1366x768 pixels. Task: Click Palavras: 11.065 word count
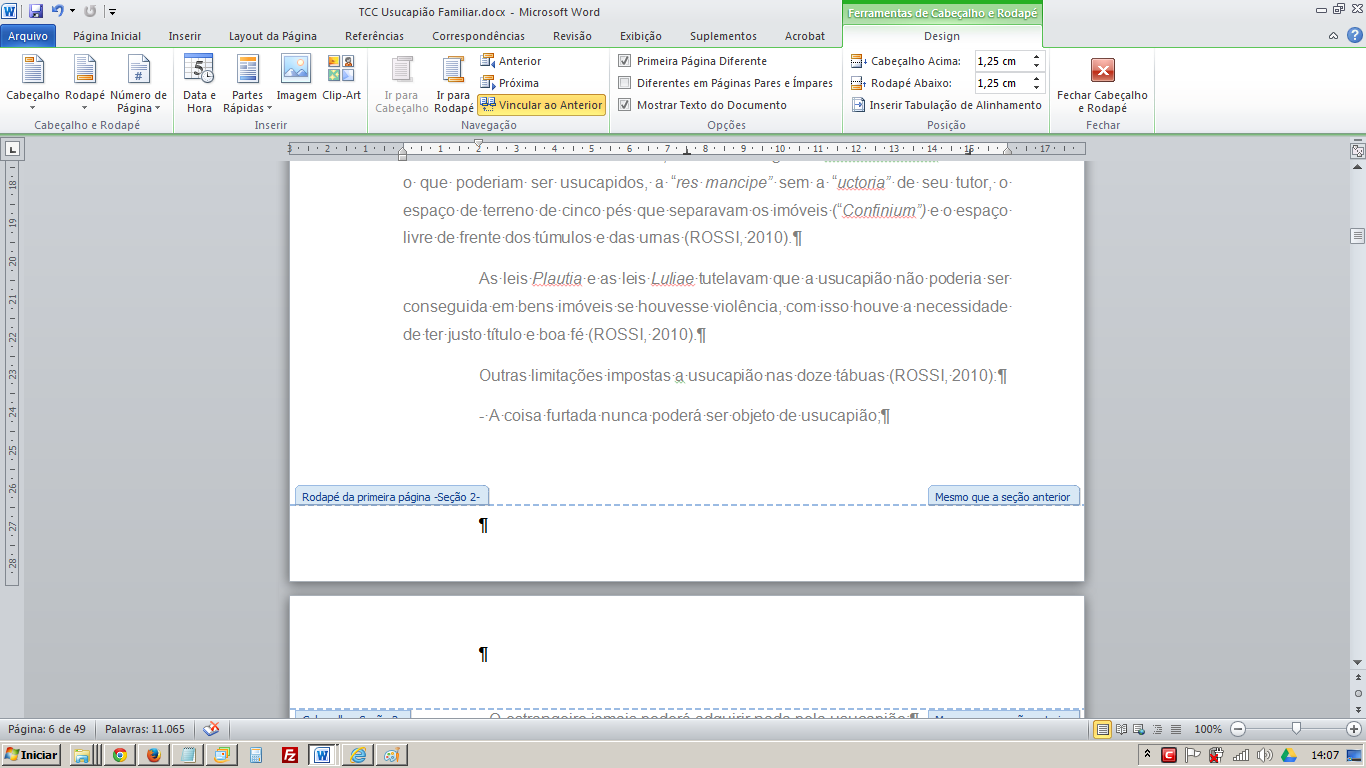[145, 729]
